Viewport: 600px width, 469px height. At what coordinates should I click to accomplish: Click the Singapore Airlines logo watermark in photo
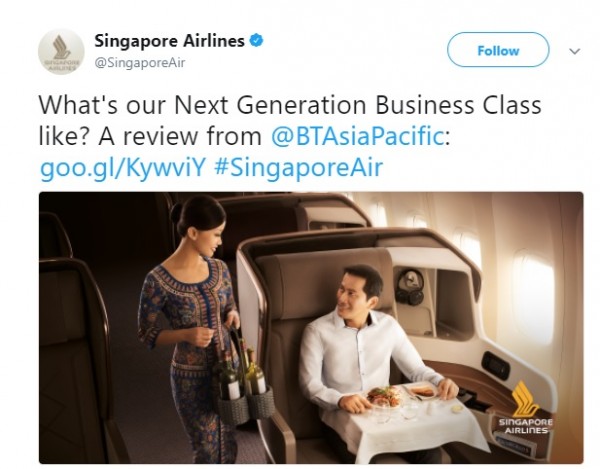pos(525,408)
